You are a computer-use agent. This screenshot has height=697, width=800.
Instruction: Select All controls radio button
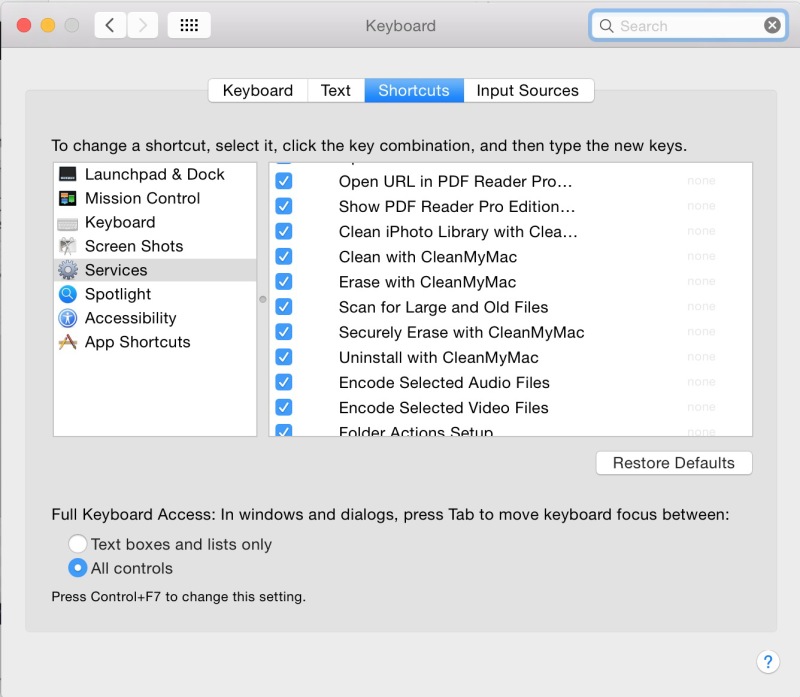tap(78, 568)
